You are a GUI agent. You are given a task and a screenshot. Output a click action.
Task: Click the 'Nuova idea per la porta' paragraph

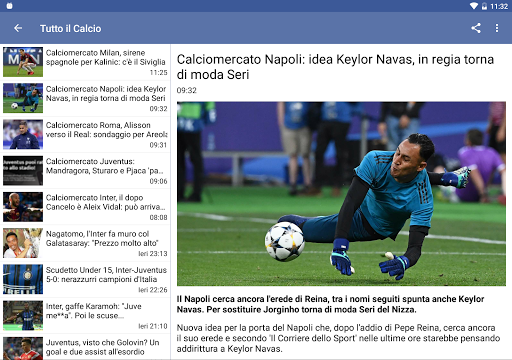coord(338,338)
